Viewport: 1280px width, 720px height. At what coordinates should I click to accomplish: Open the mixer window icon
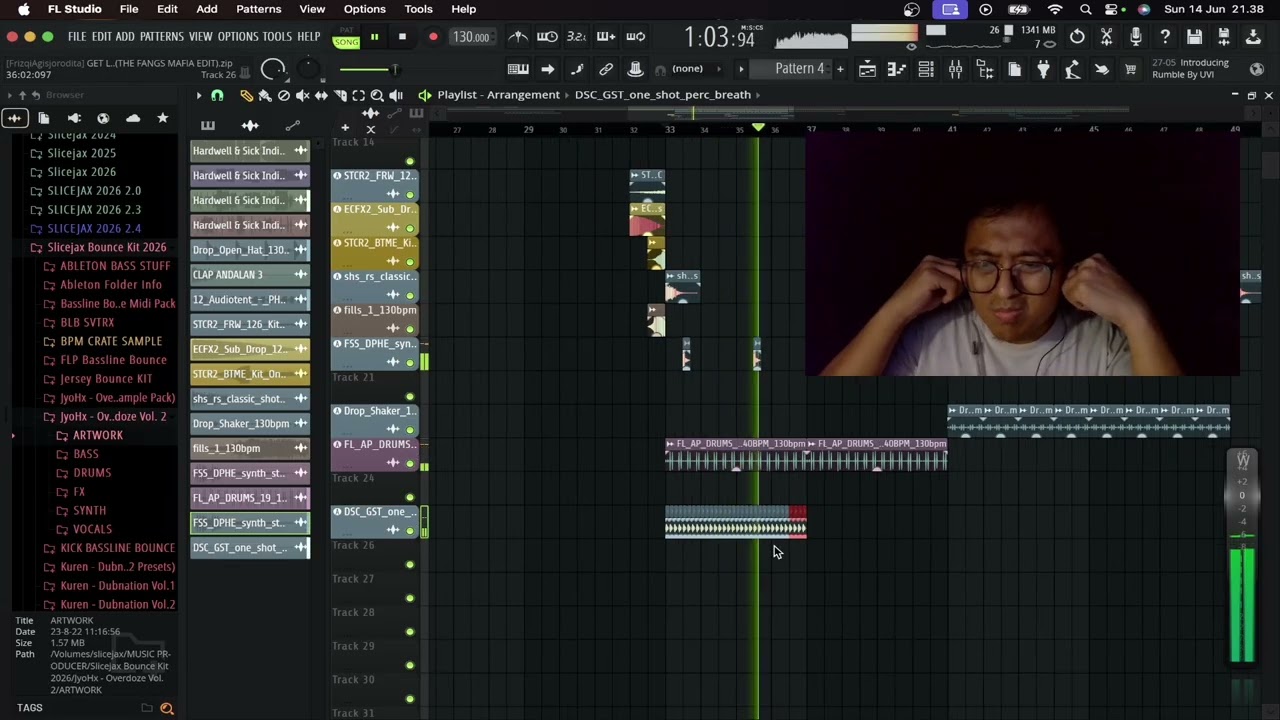(x=955, y=69)
